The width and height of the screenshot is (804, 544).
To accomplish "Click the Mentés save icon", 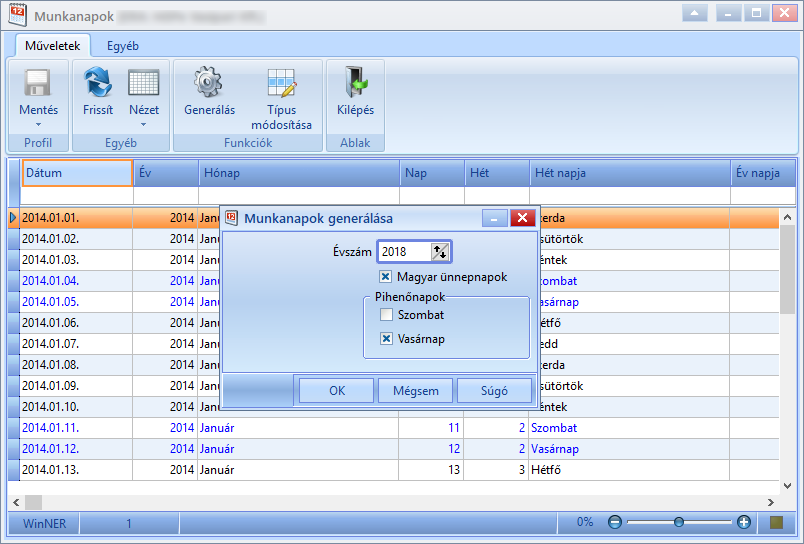I will tap(38, 83).
